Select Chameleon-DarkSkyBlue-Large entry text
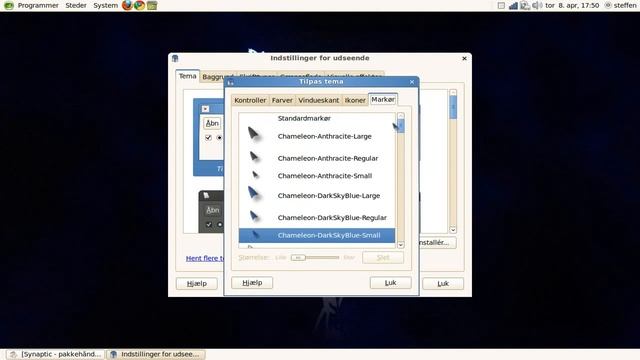Image resolution: width=640 pixels, height=360 pixels. (329, 196)
